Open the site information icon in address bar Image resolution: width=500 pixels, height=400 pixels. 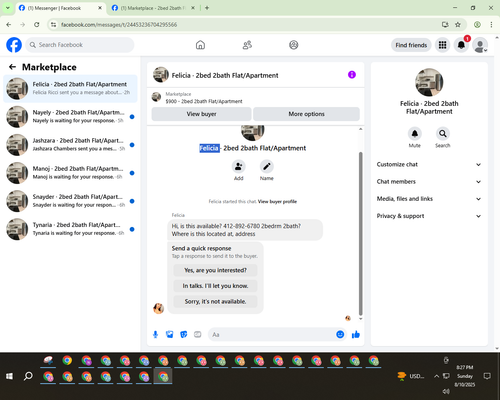pos(53,24)
